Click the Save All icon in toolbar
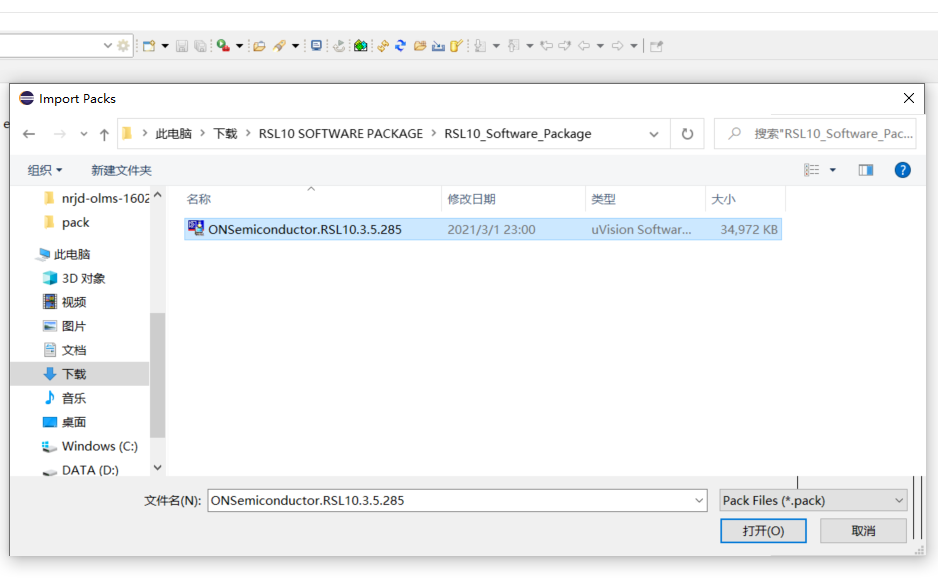This screenshot has height=582, width=938. 200,46
